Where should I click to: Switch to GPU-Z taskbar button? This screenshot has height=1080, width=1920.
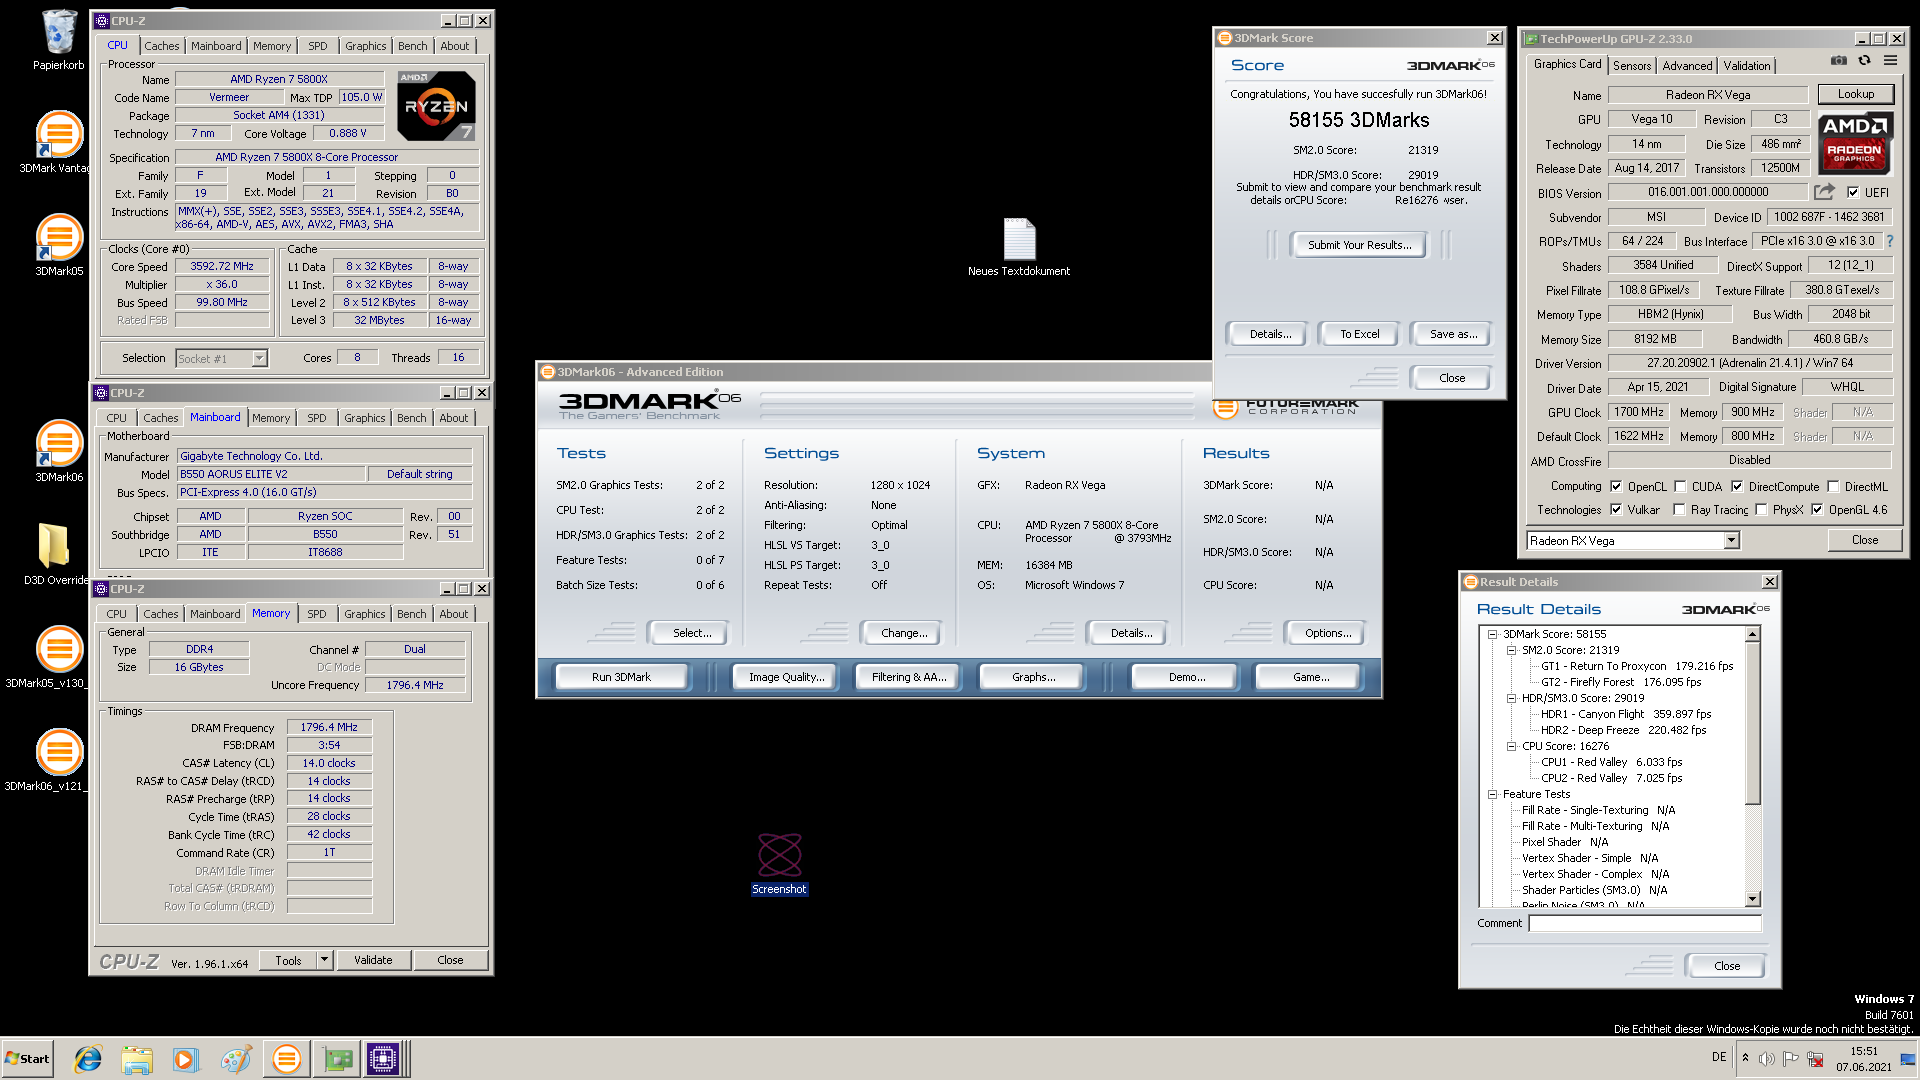point(336,1059)
